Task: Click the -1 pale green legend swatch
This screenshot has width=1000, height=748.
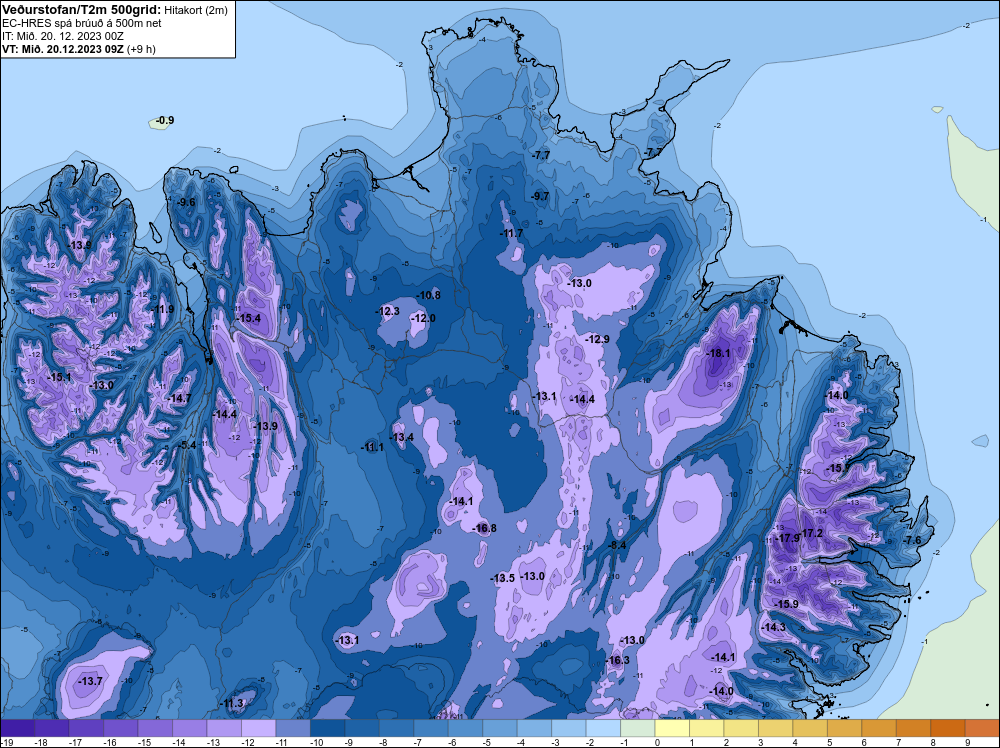Action: point(637,728)
